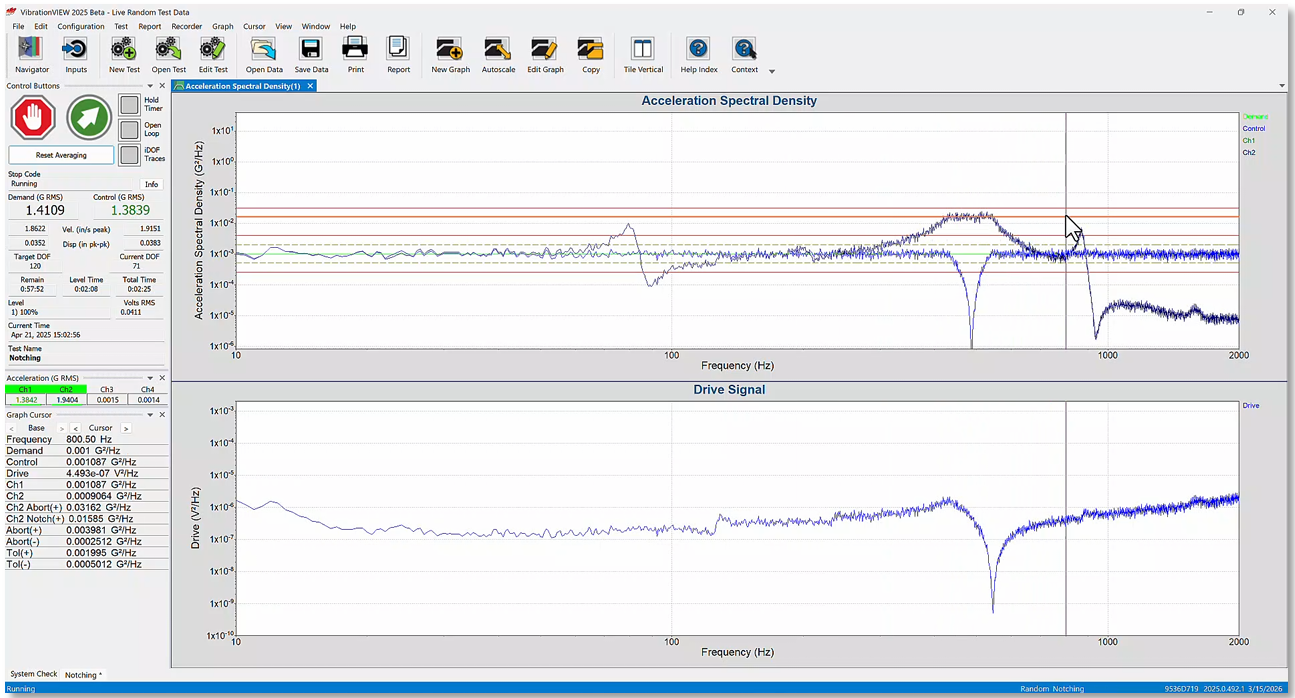The height and width of the screenshot is (698, 1295).
Task: Close the Graph Cursor panel
Action: (x=162, y=415)
